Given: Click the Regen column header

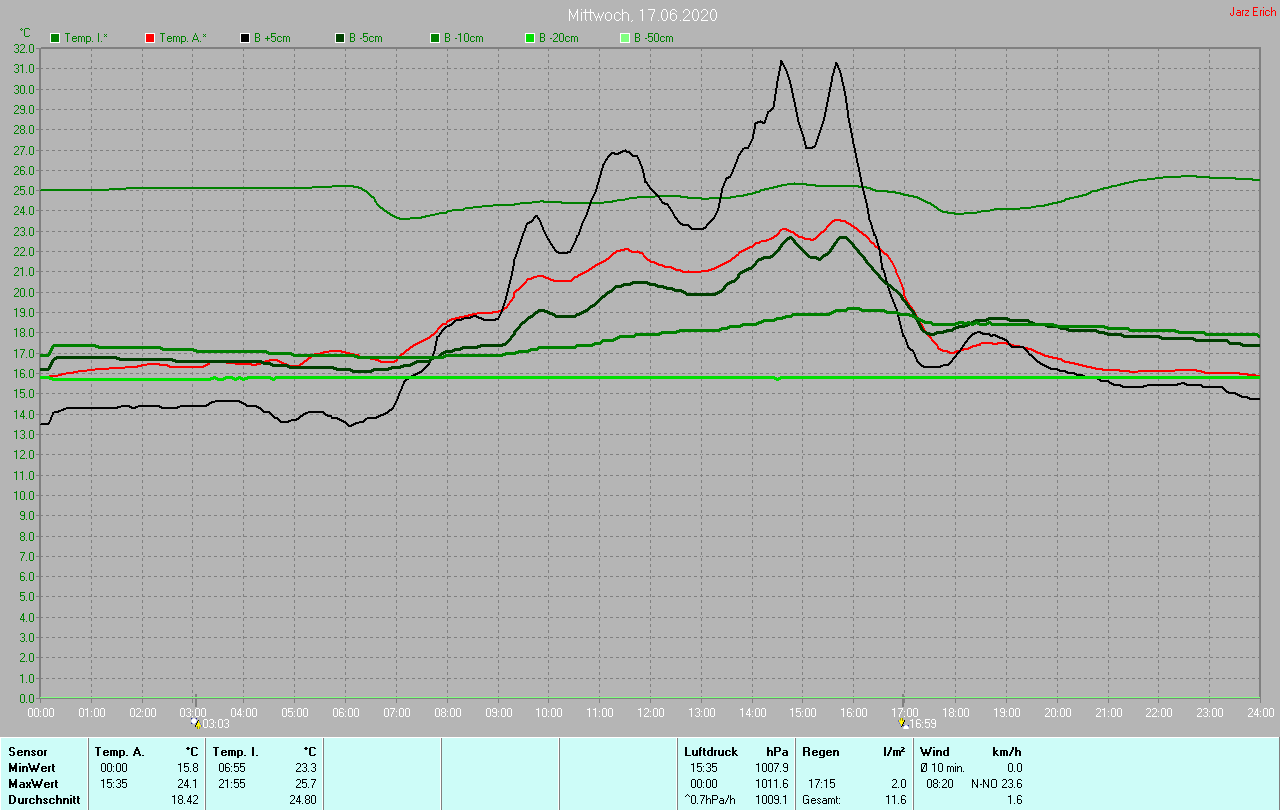Looking at the screenshot, I should point(821,751).
